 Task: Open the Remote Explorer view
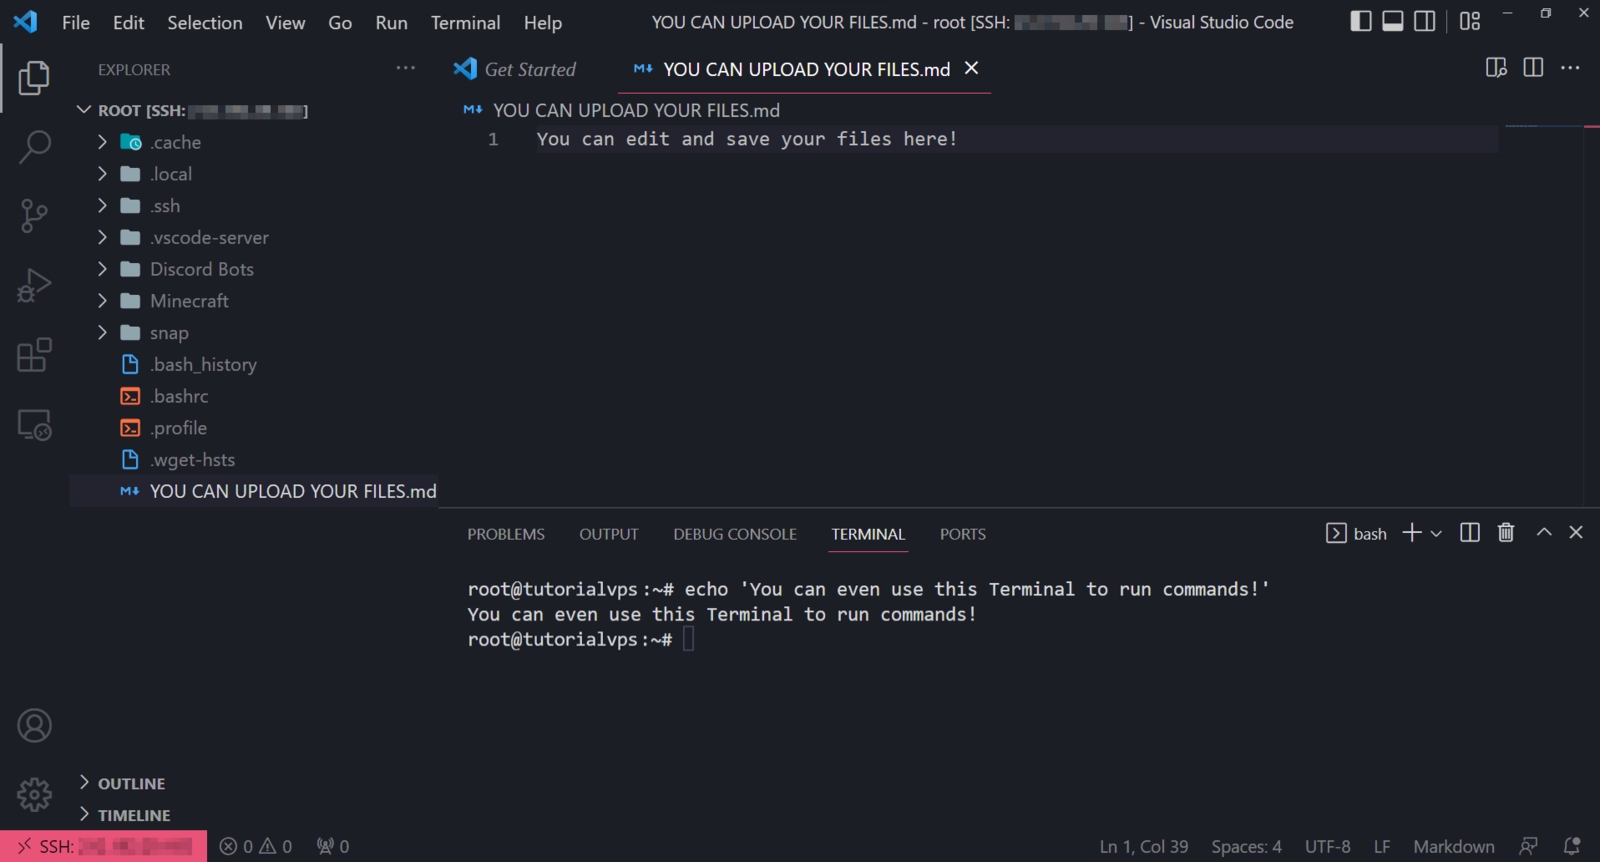[x=34, y=426]
